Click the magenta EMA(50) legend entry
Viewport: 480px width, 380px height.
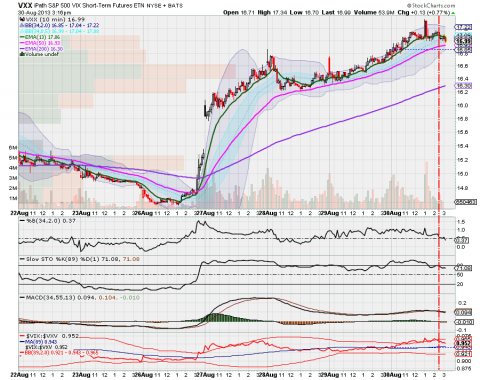40,43
